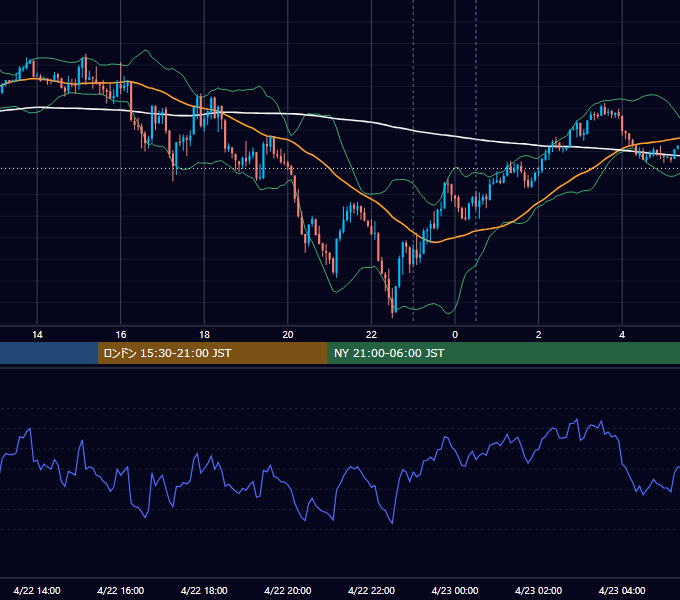Click the 4/22 20:00 time label

pos(288,590)
